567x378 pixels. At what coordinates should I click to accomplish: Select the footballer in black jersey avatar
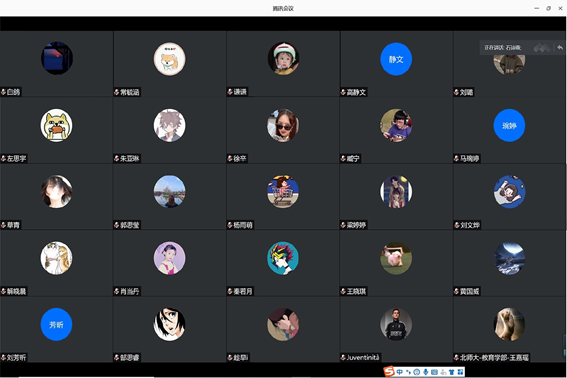pos(396,324)
